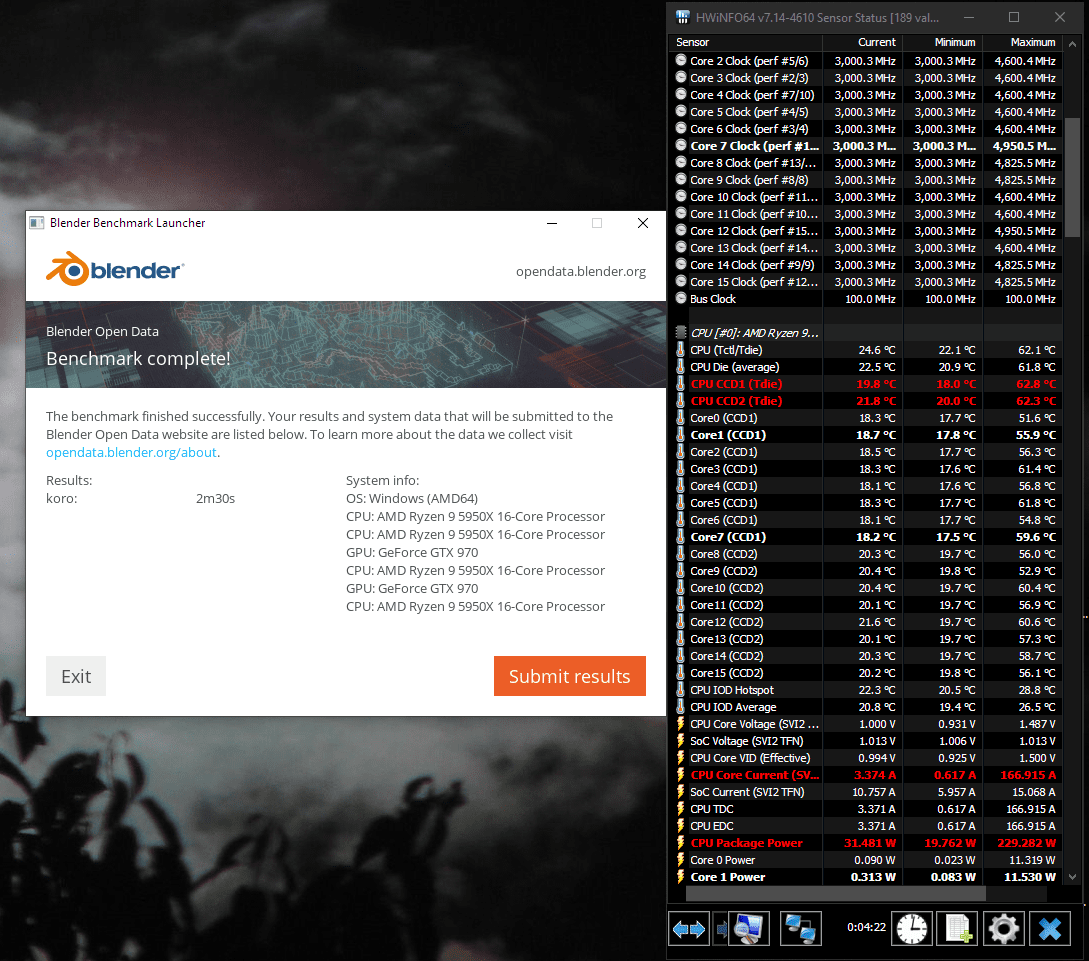The image size is (1089, 961).
Task: Click the Sensor column header
Action: point(745,42)
